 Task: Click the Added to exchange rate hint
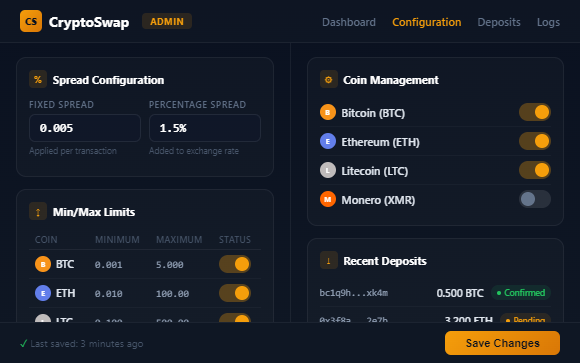click(194, 151)
